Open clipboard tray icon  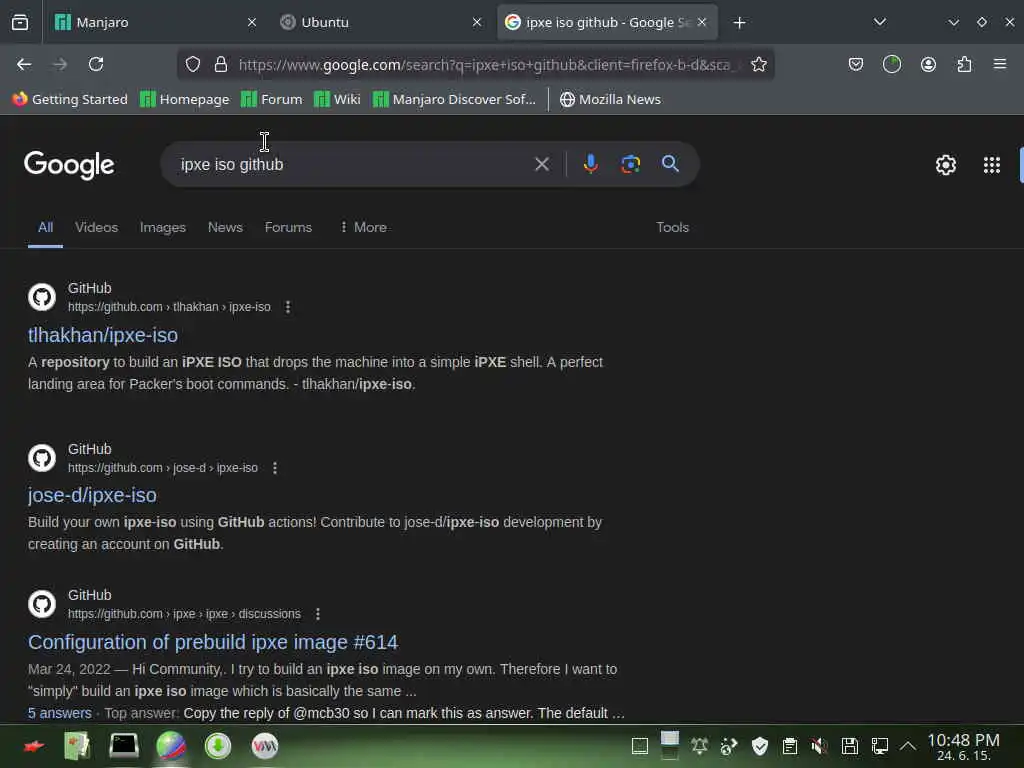(790, 746)
